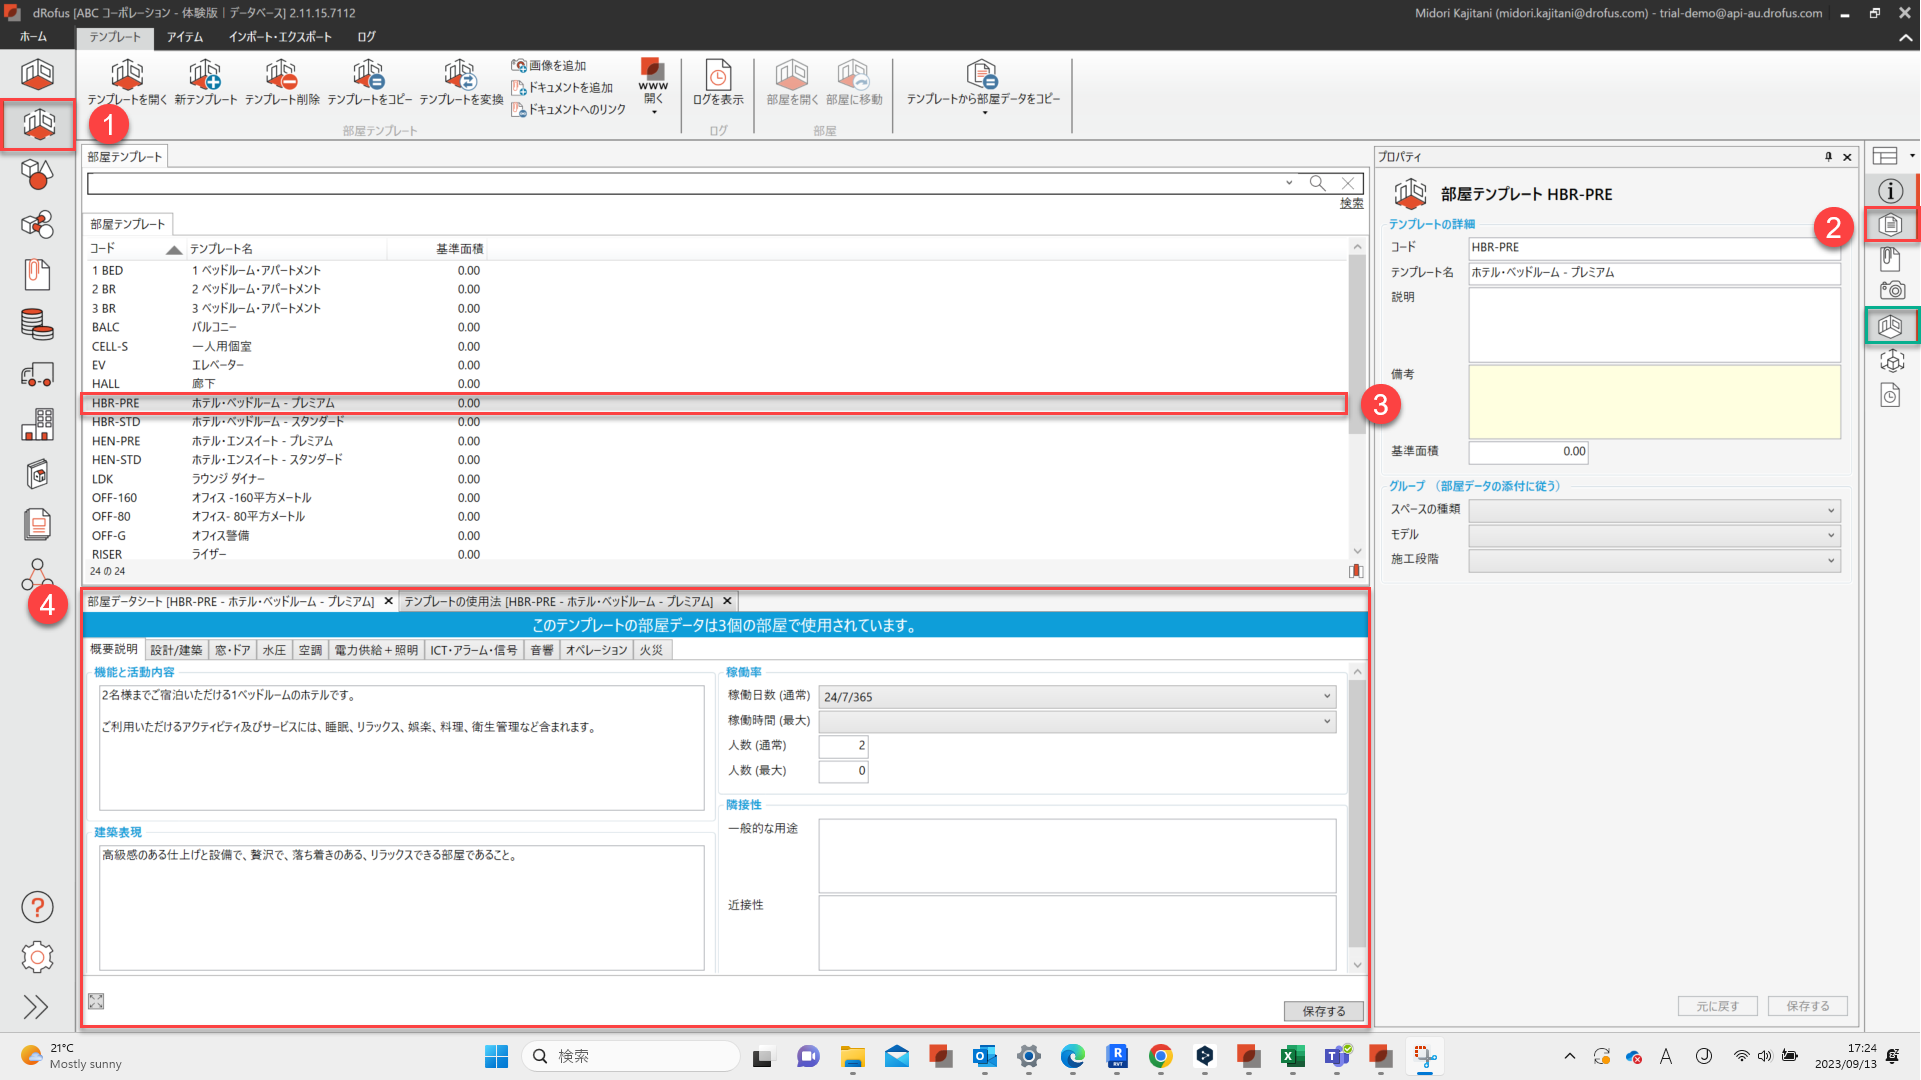Switch to the アイテム ribbon tab
This screenshot has width=1921, height=1080.
(x=185, y=37)
